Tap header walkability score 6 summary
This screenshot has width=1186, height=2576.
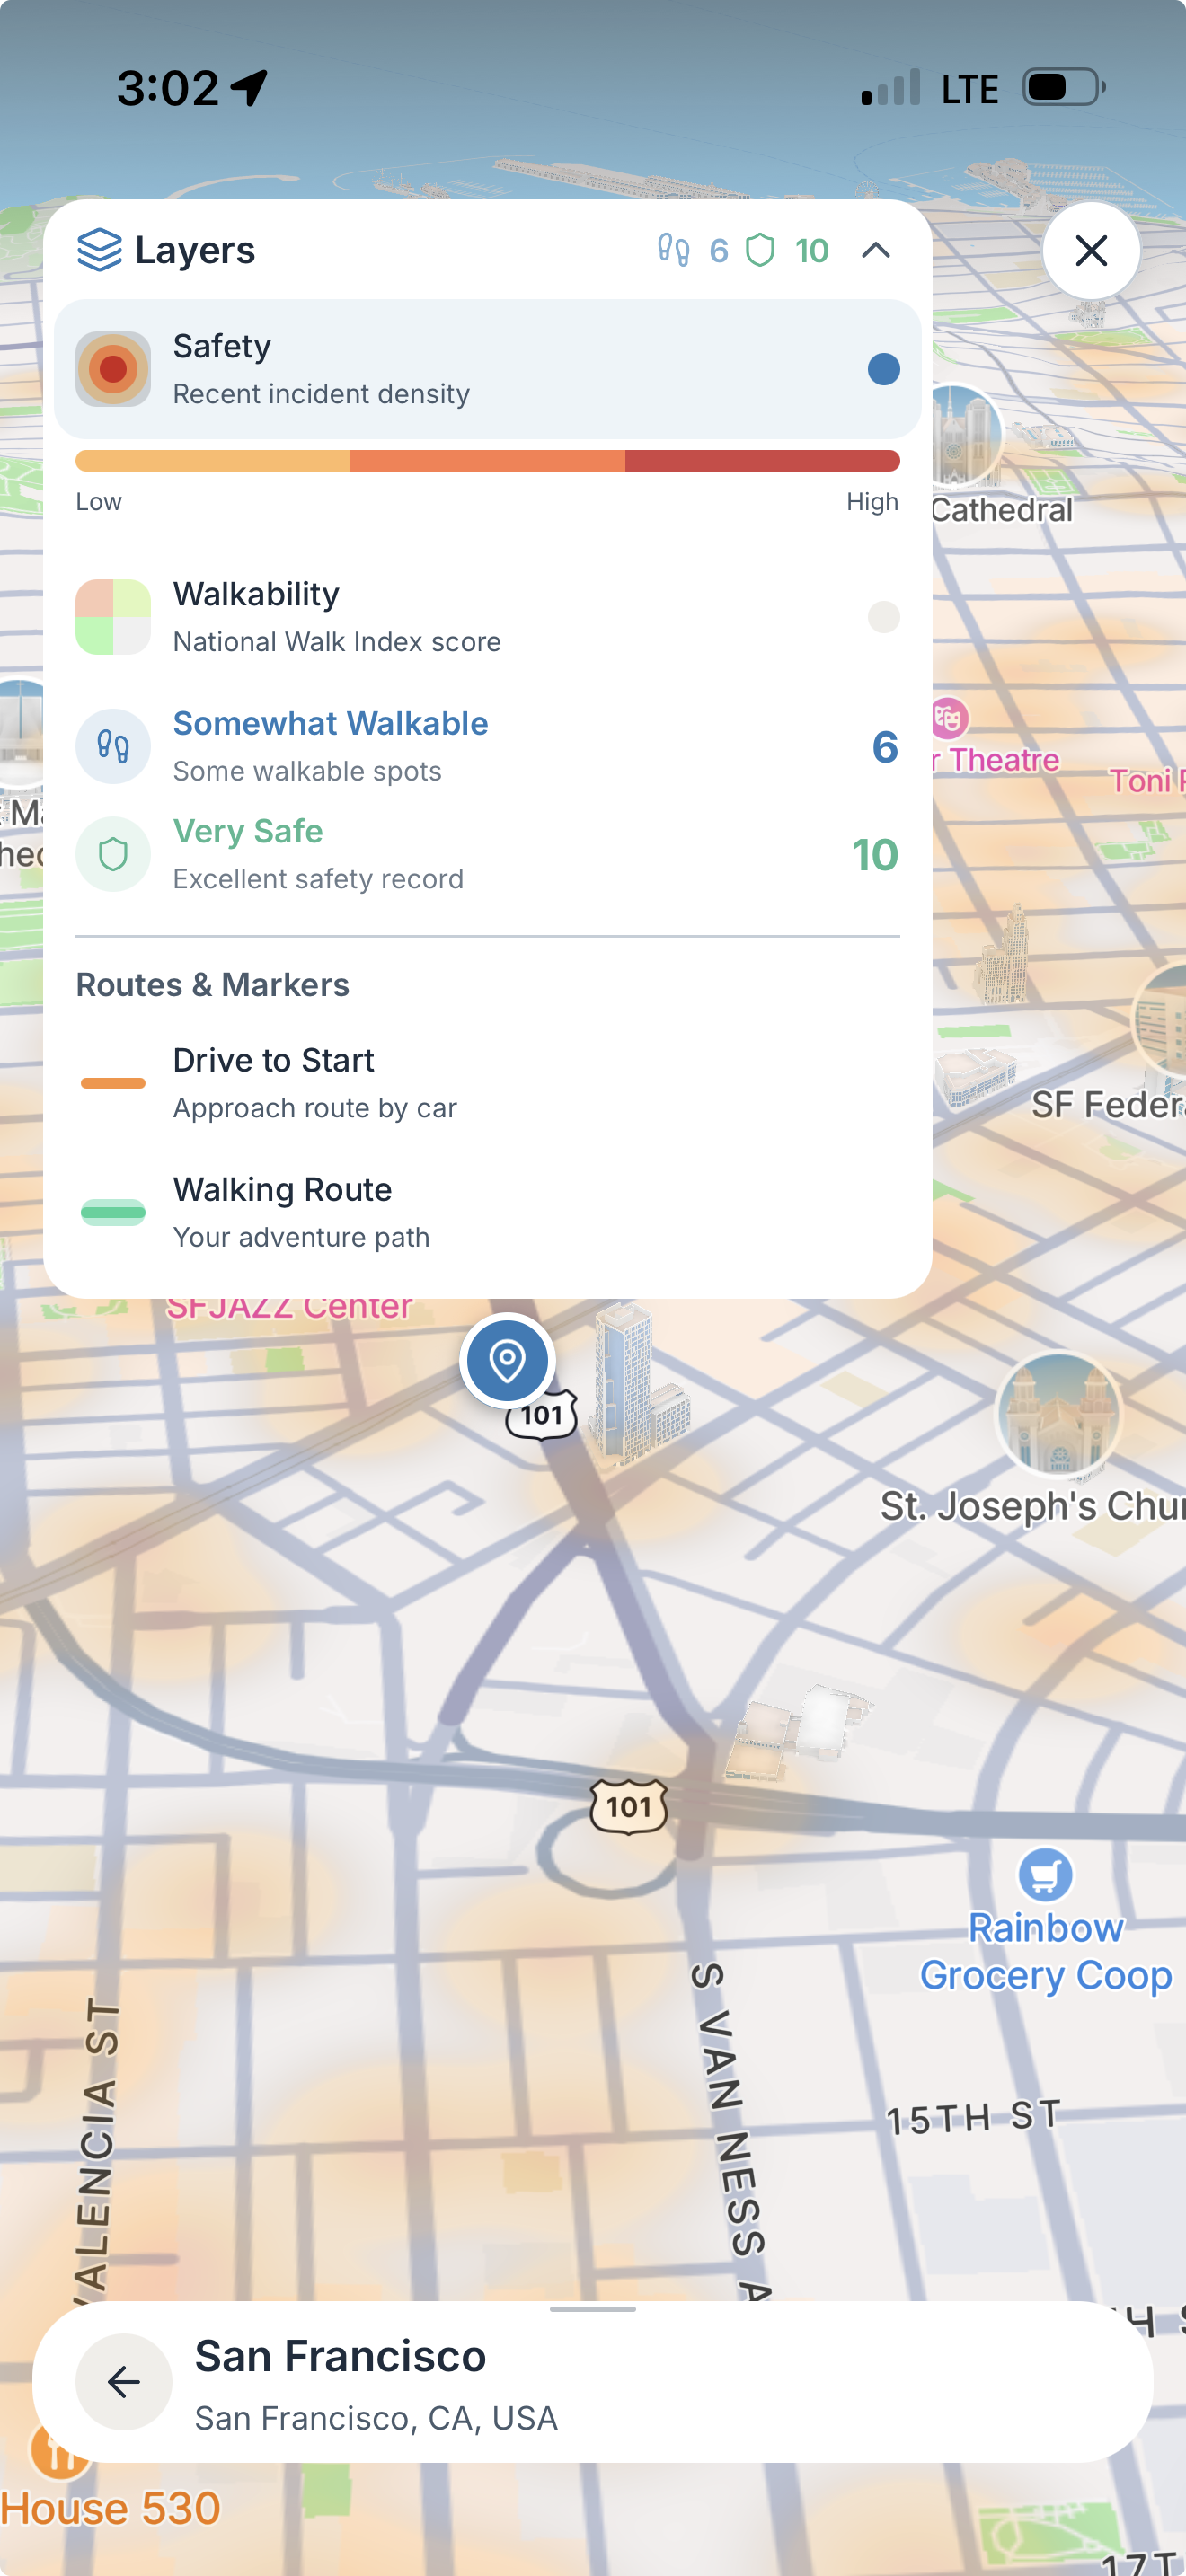tap(693, 250)
